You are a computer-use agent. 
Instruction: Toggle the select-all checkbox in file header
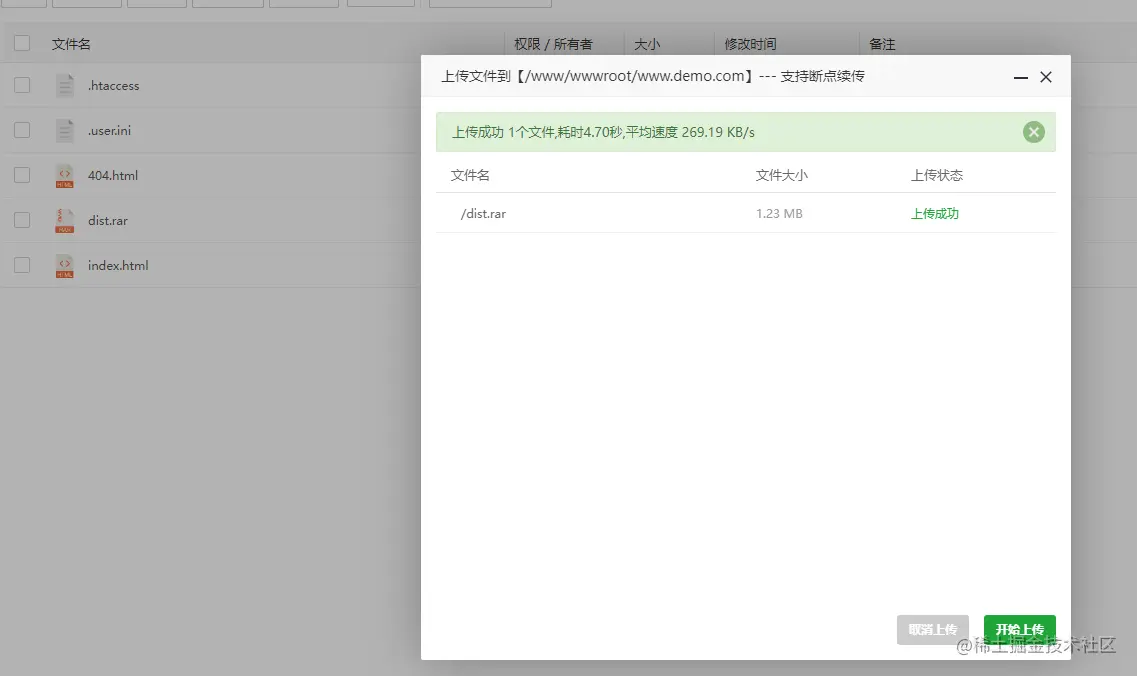(x=22, y=43)
